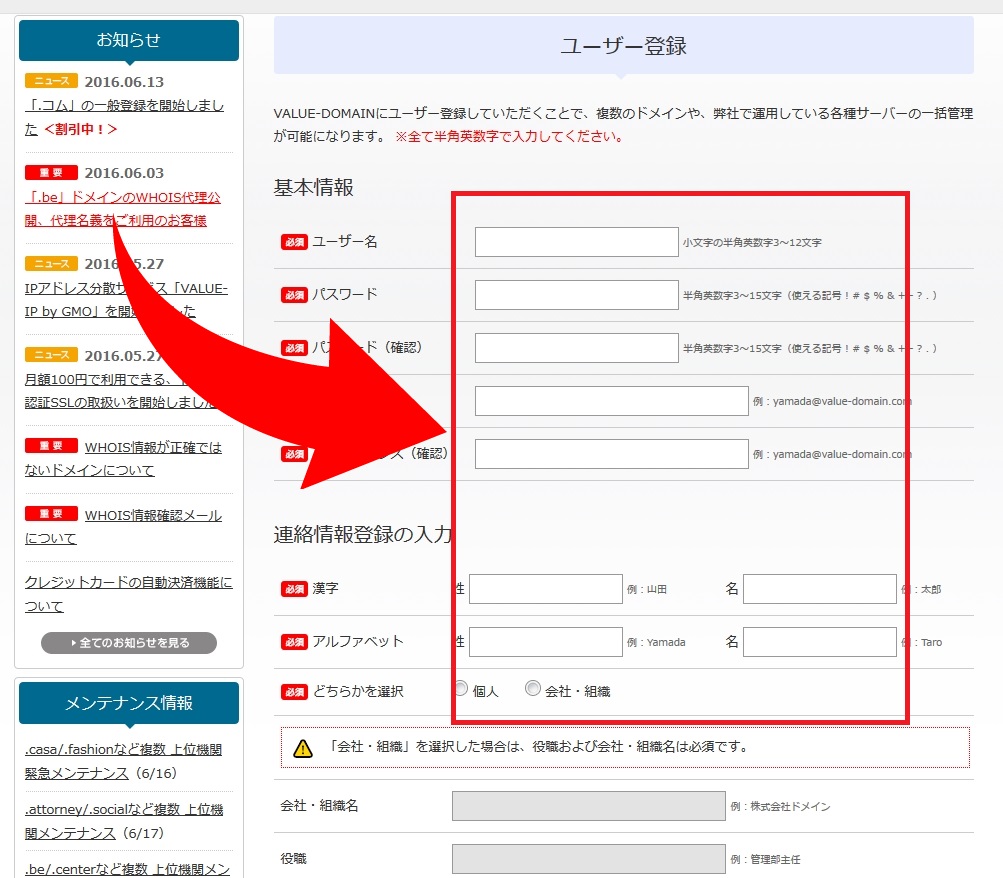This screenshot has width=1003, height=878.
Task: Click the 全てのお知らせを見る button
Action: pyautogui.click(x=129, y=643)
